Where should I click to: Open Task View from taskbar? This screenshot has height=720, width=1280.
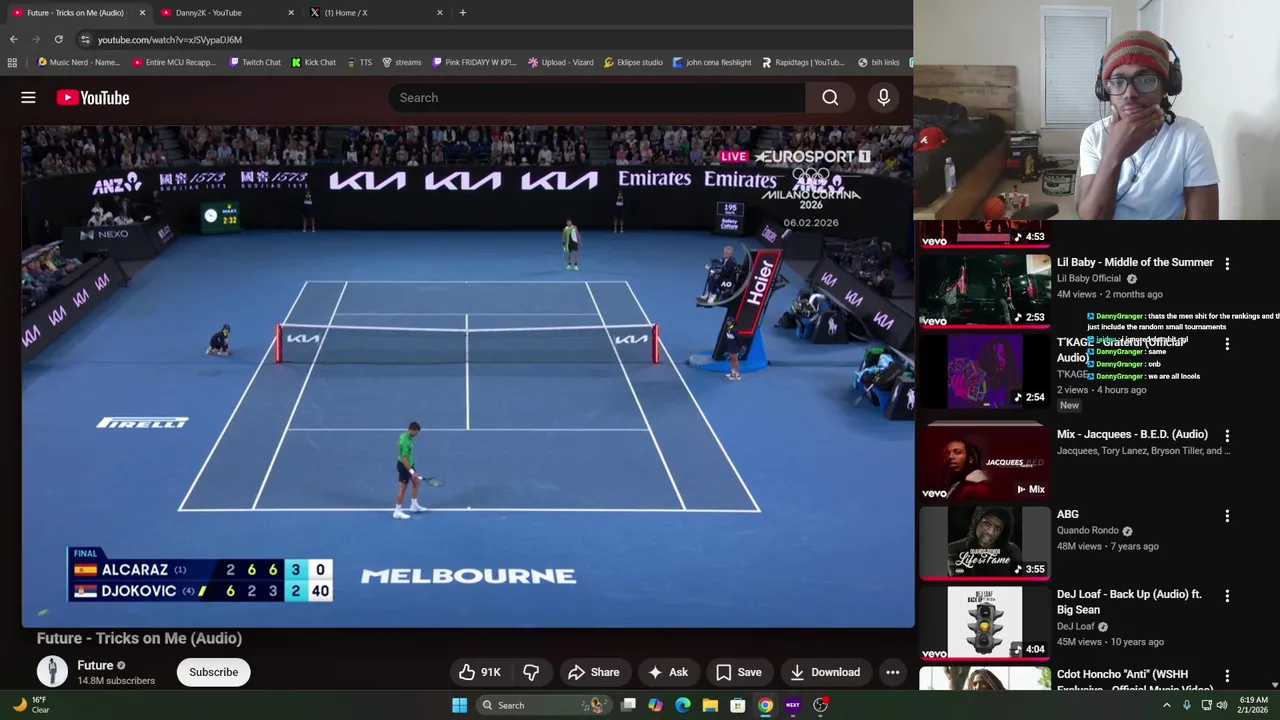[x=628, y=705]
